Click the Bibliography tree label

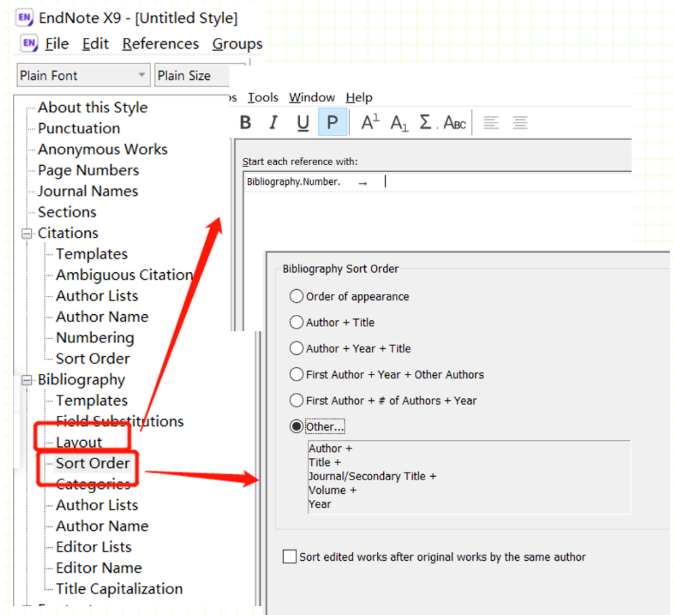click(81, 380)
